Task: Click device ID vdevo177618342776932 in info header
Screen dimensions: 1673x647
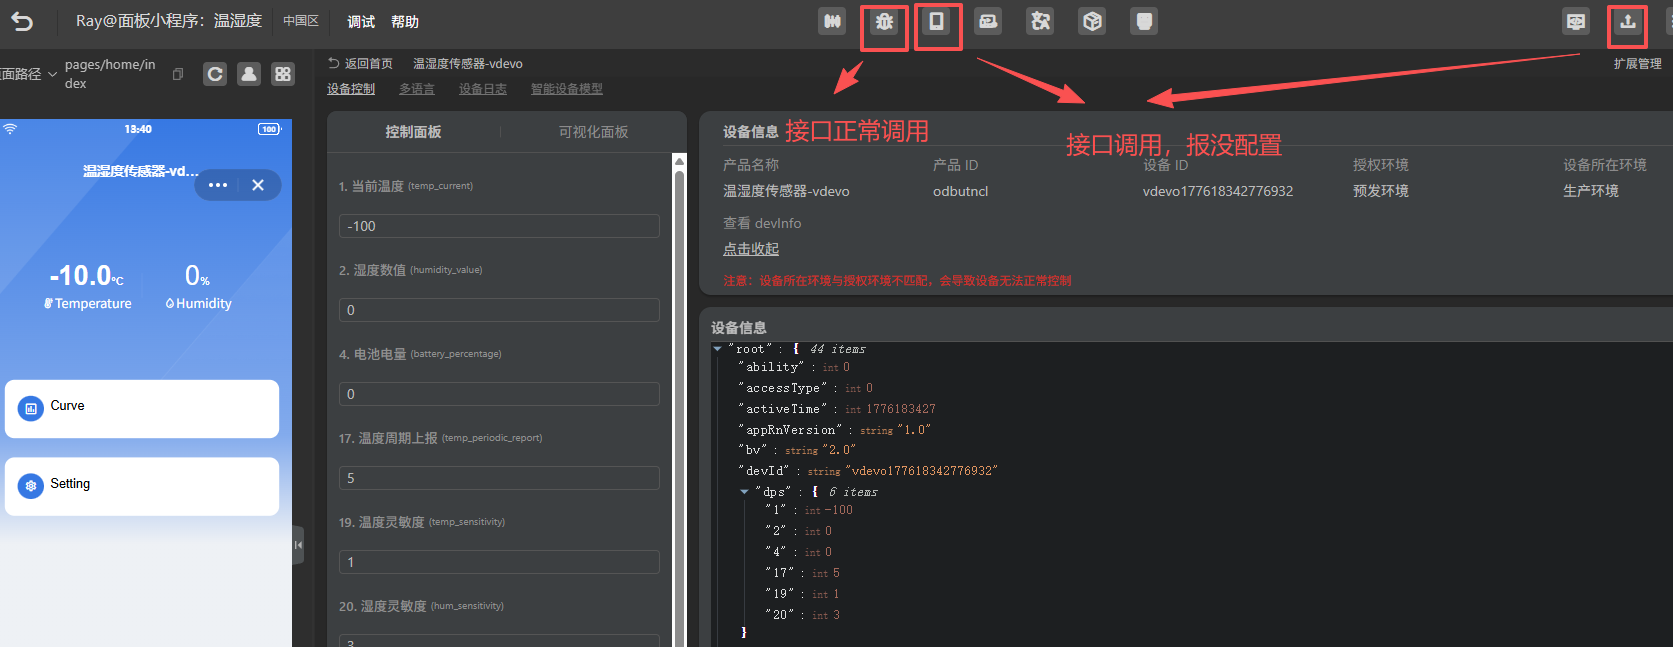Action: (1218, 191)
